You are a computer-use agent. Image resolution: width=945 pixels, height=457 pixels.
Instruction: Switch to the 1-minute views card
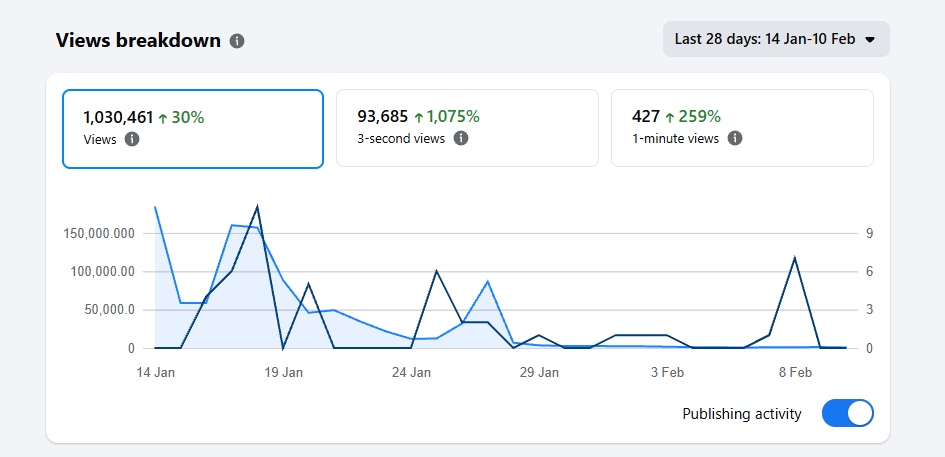click(x=742, y=128)
